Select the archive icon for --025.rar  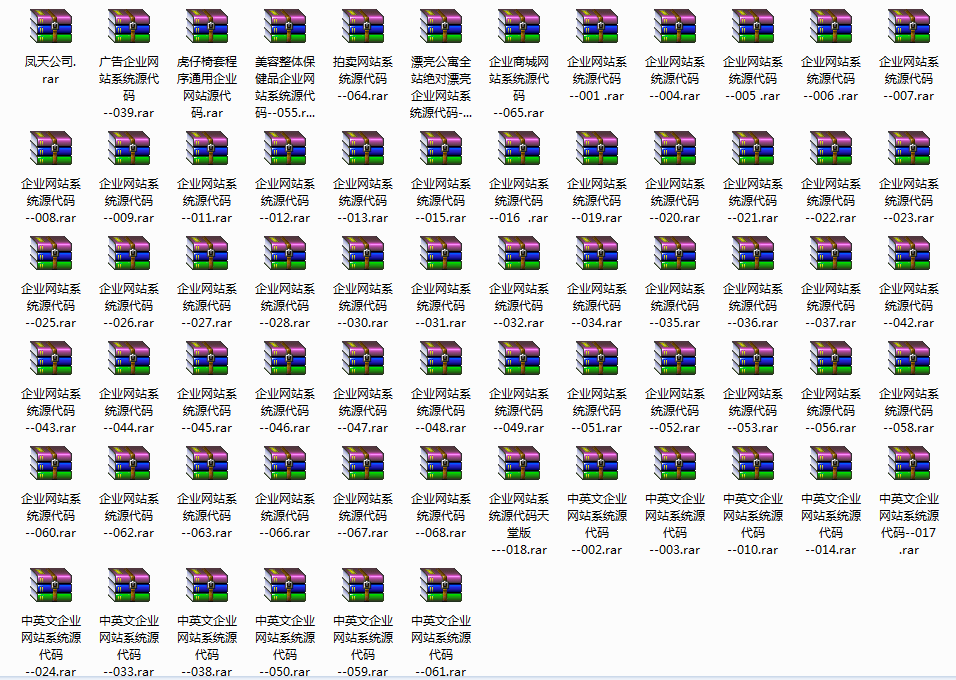pyautogui.click(x=51, y=253)
